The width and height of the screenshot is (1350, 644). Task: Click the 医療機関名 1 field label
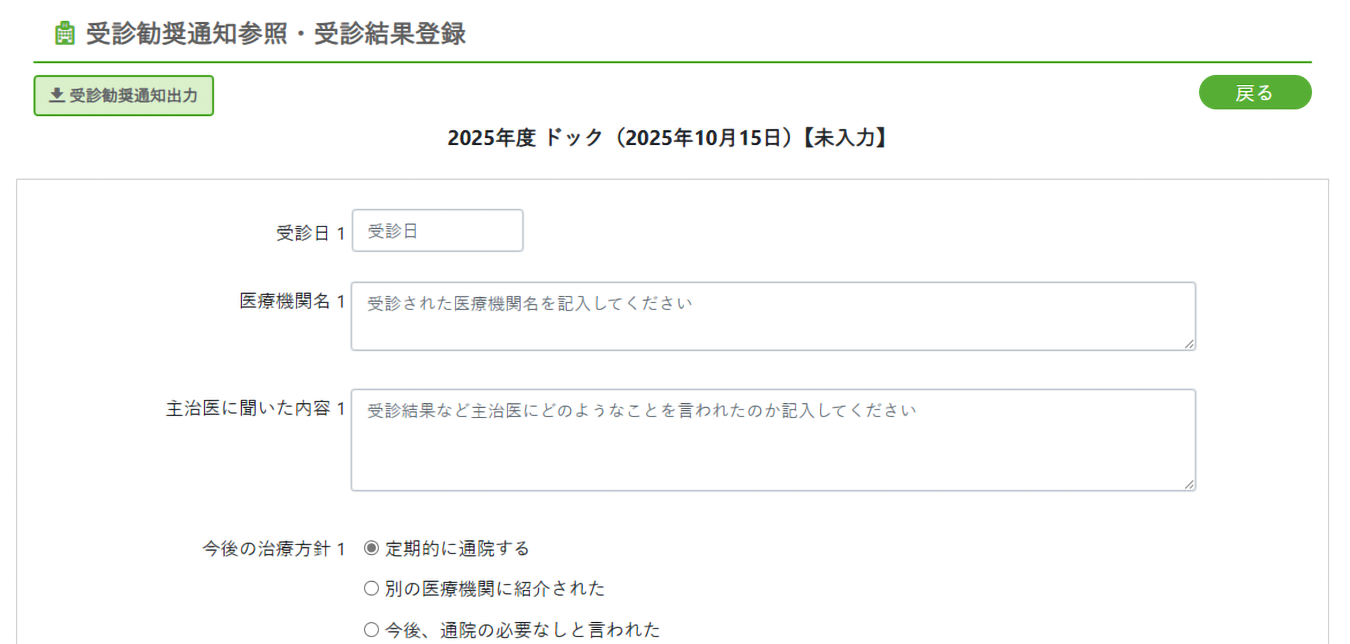tap(292, 301)
